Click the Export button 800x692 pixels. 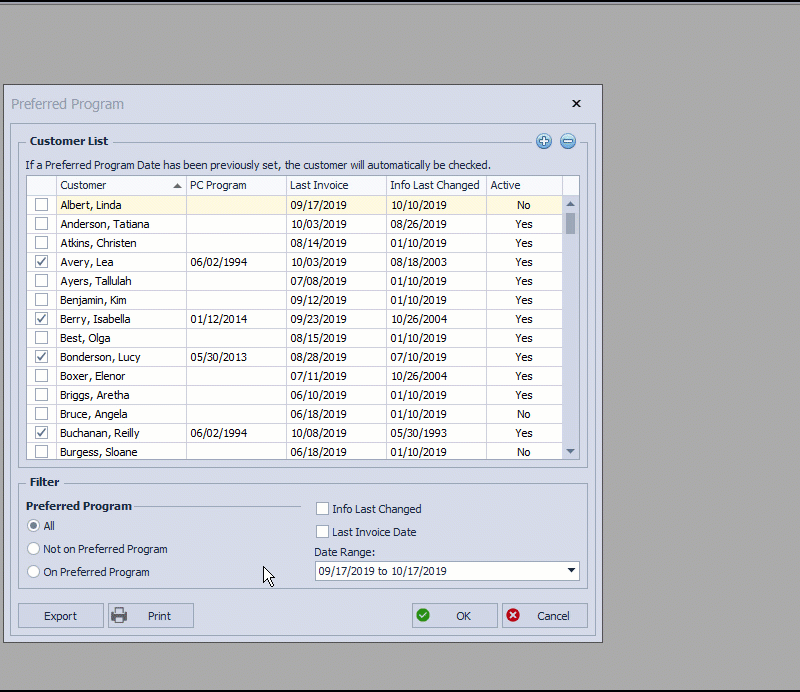pyautogui.click(x=61, y=615)
